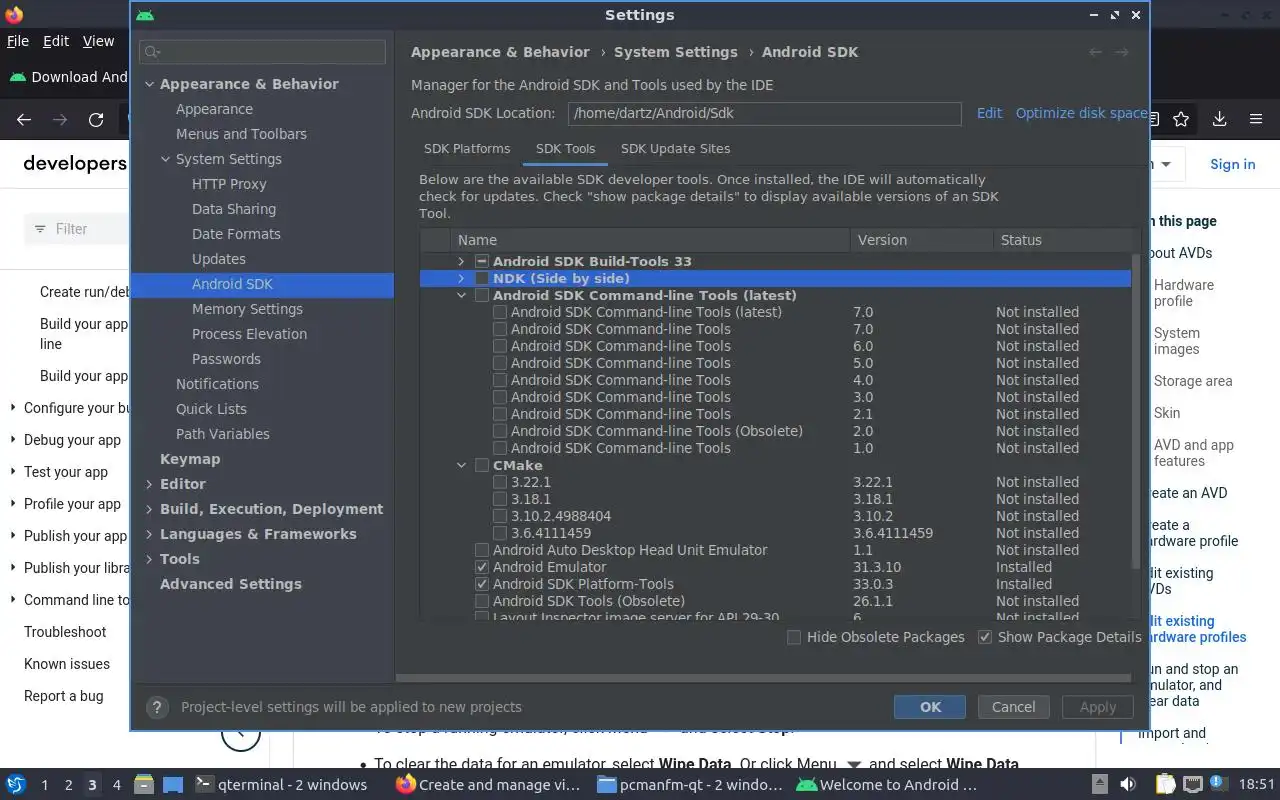This screenshot has height=800, width=1280.
Task: Collapse Appearance & Behavior tree node
Action: [x=149, y=84]
